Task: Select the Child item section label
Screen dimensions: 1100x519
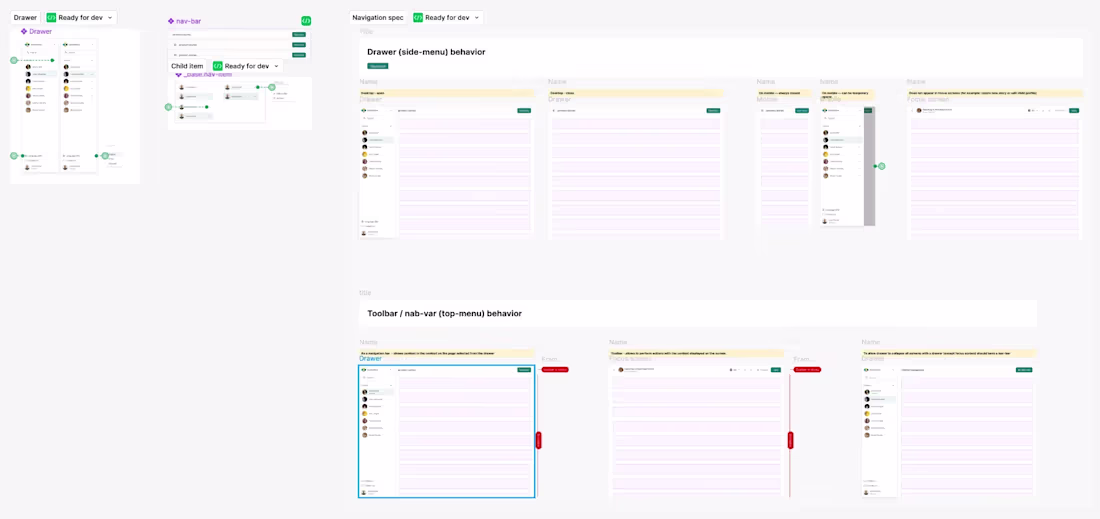Action: (x=187, y=66)
